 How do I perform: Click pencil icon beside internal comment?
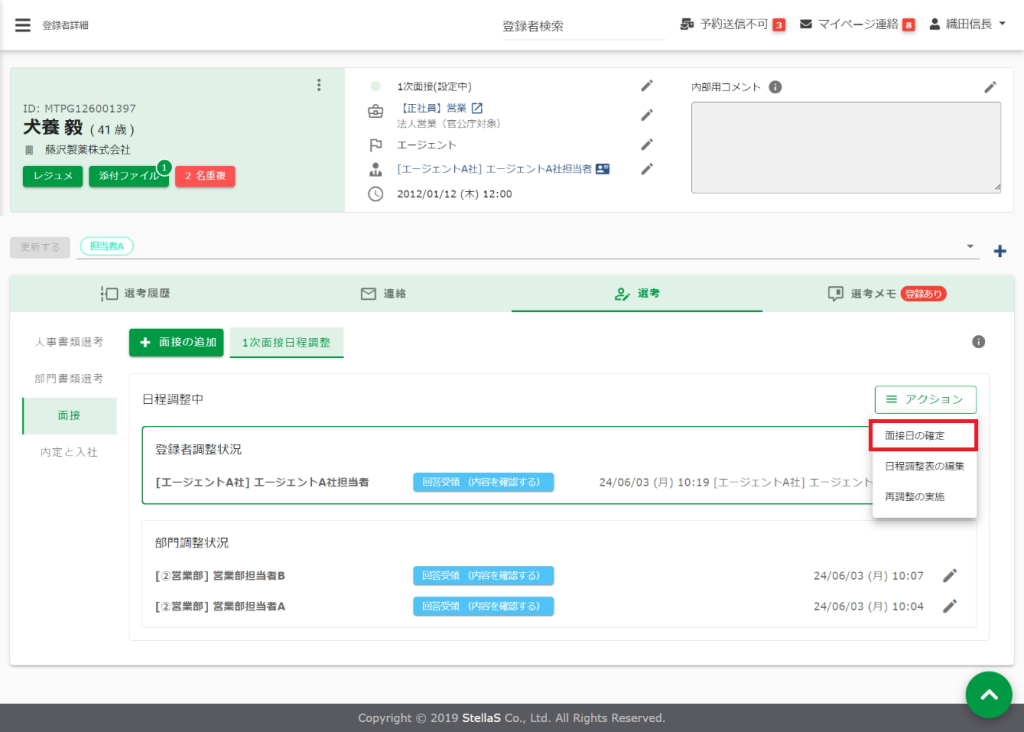(x=990, y=87)
